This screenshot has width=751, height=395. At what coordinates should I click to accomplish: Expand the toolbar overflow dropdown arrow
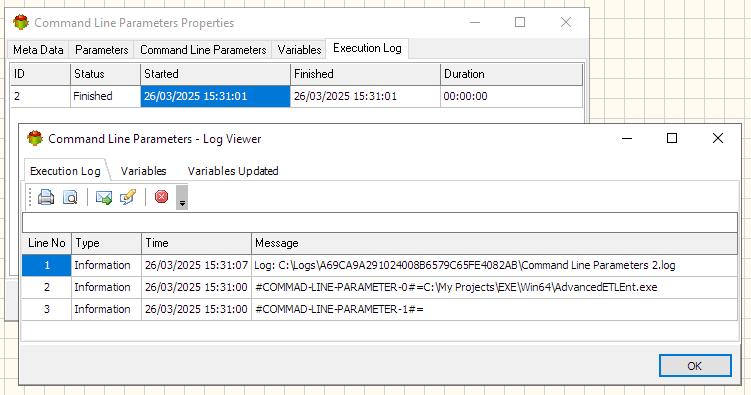click(182, 197)
